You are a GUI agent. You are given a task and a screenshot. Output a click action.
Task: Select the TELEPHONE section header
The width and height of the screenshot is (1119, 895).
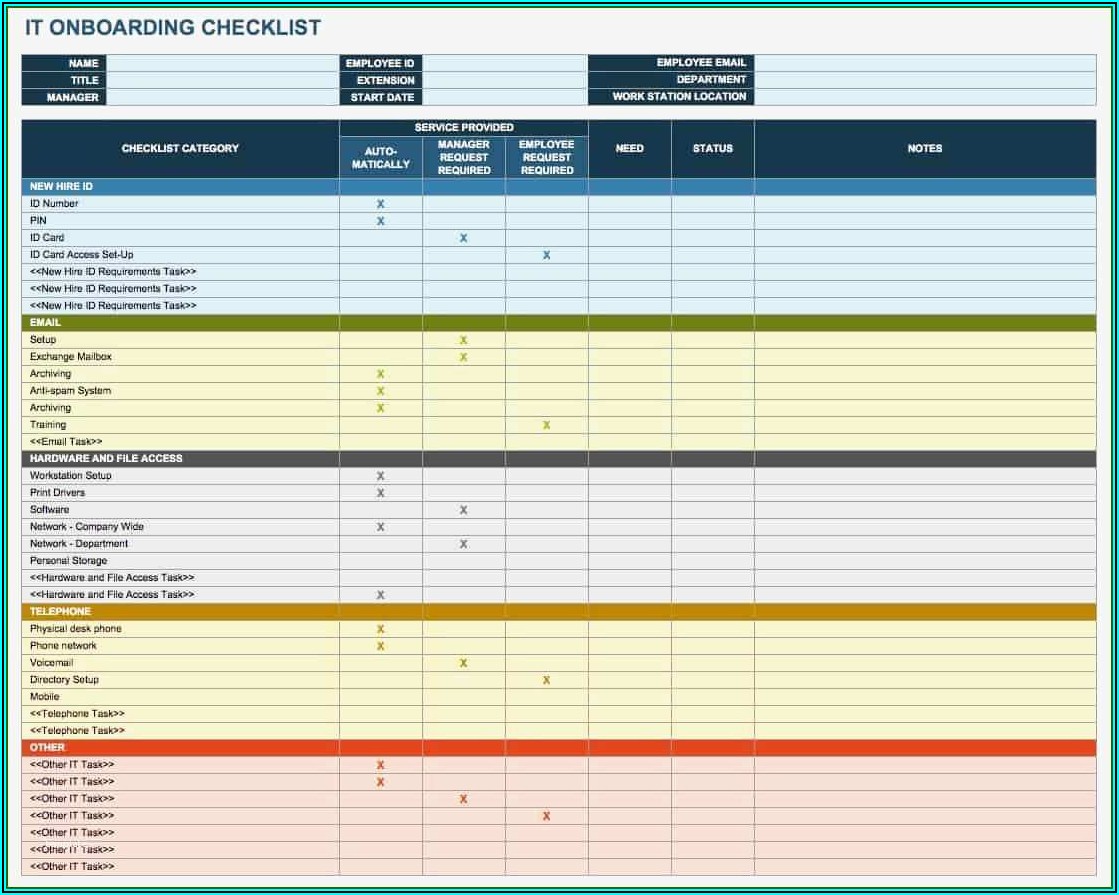[60, 611]
